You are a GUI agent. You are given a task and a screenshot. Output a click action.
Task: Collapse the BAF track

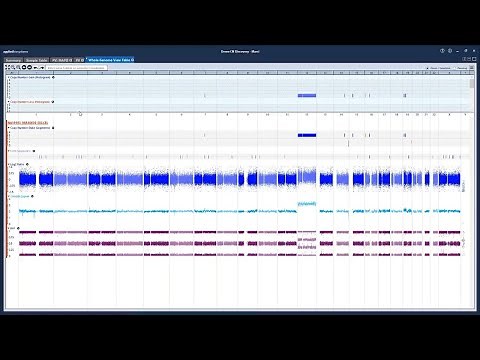pyautogui.click(x=9, y=228)
